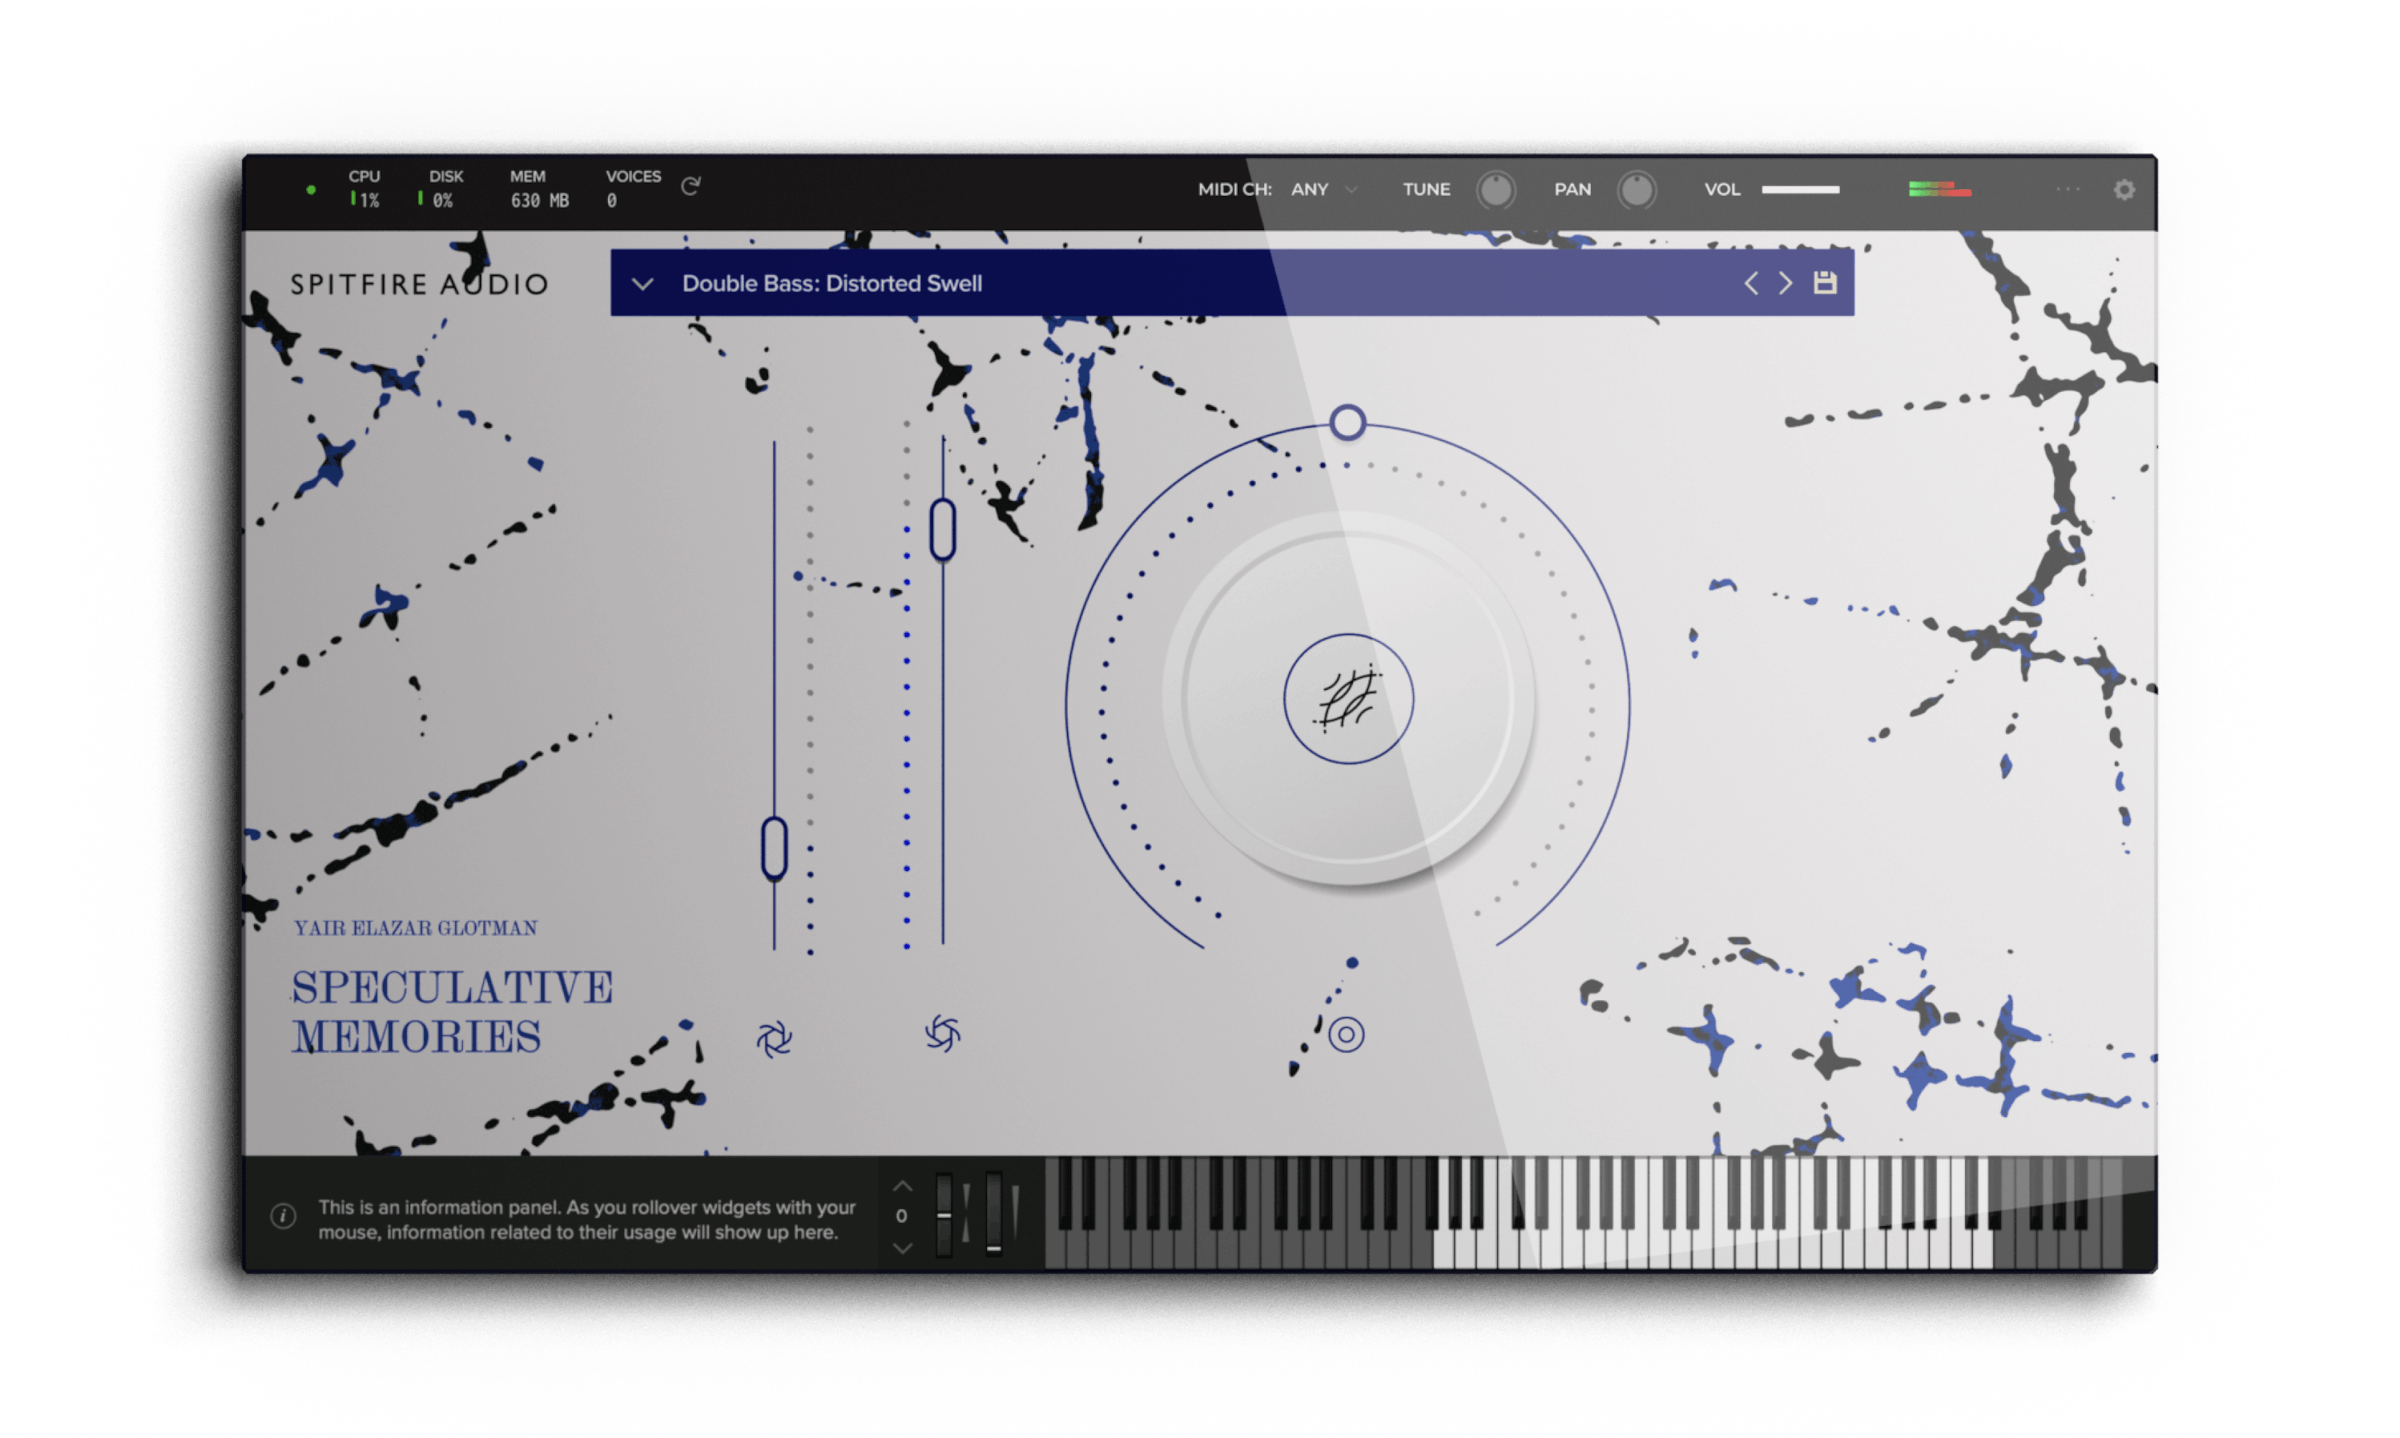Click the concentric circle icon below the big knob
This screenshot has width=2400, height=1438.
(1346, 1034)
